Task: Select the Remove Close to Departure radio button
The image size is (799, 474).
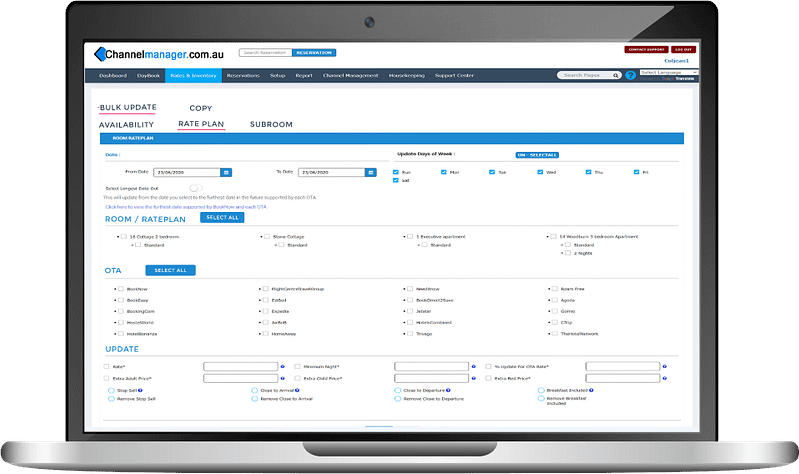Action: click(x=397, y=399)
